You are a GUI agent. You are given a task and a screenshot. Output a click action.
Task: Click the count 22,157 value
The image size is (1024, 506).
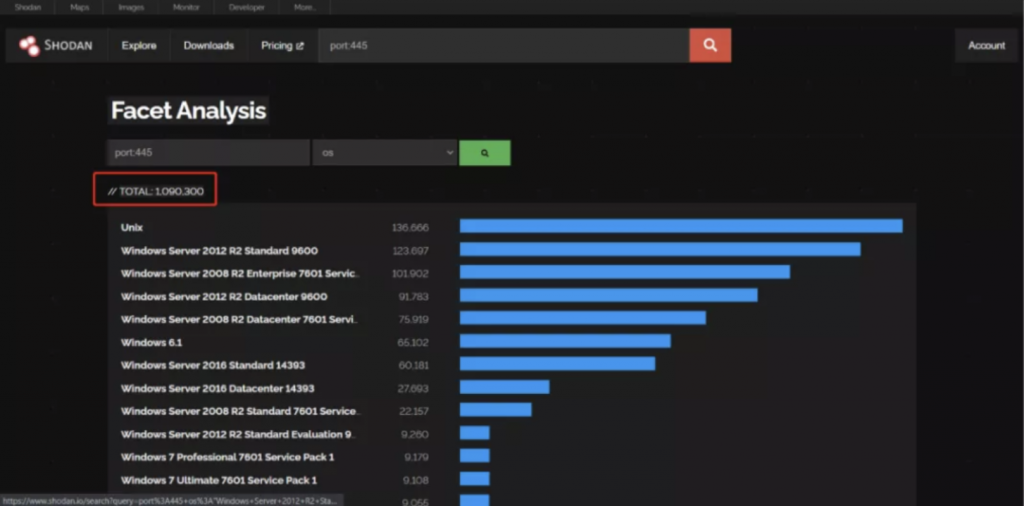click(414, 411)
